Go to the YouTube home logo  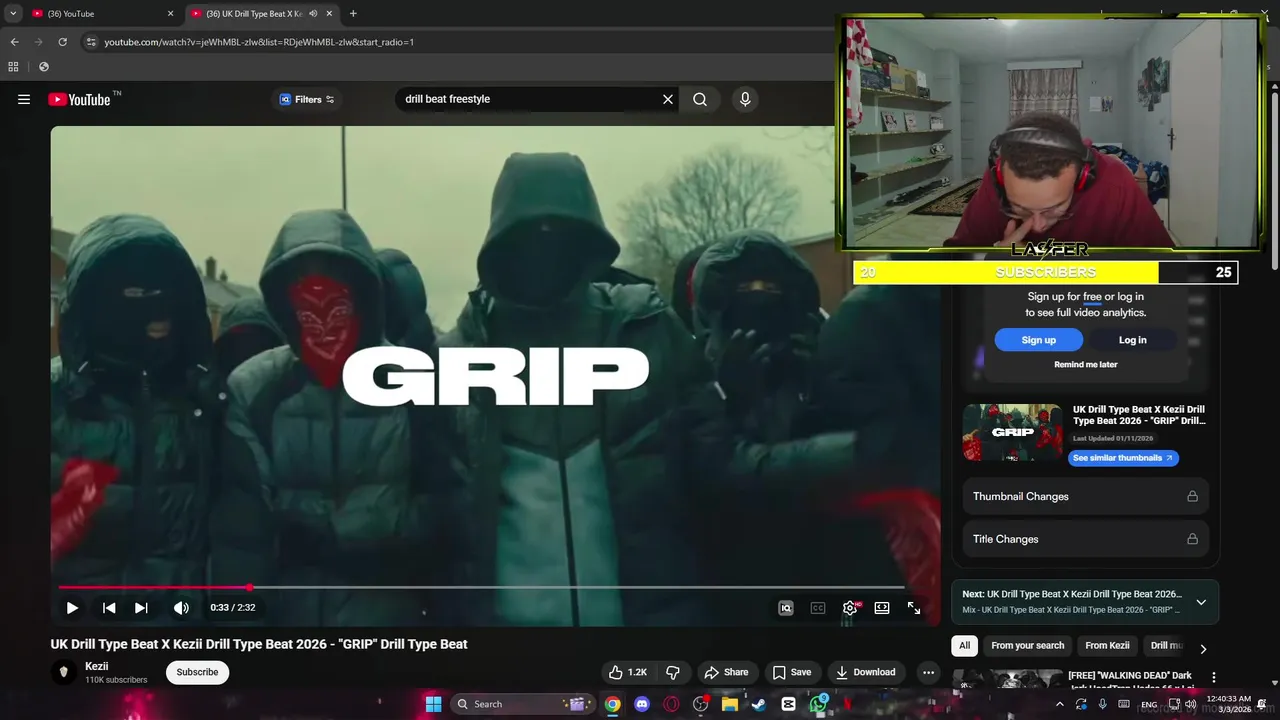tap(79, 99)
